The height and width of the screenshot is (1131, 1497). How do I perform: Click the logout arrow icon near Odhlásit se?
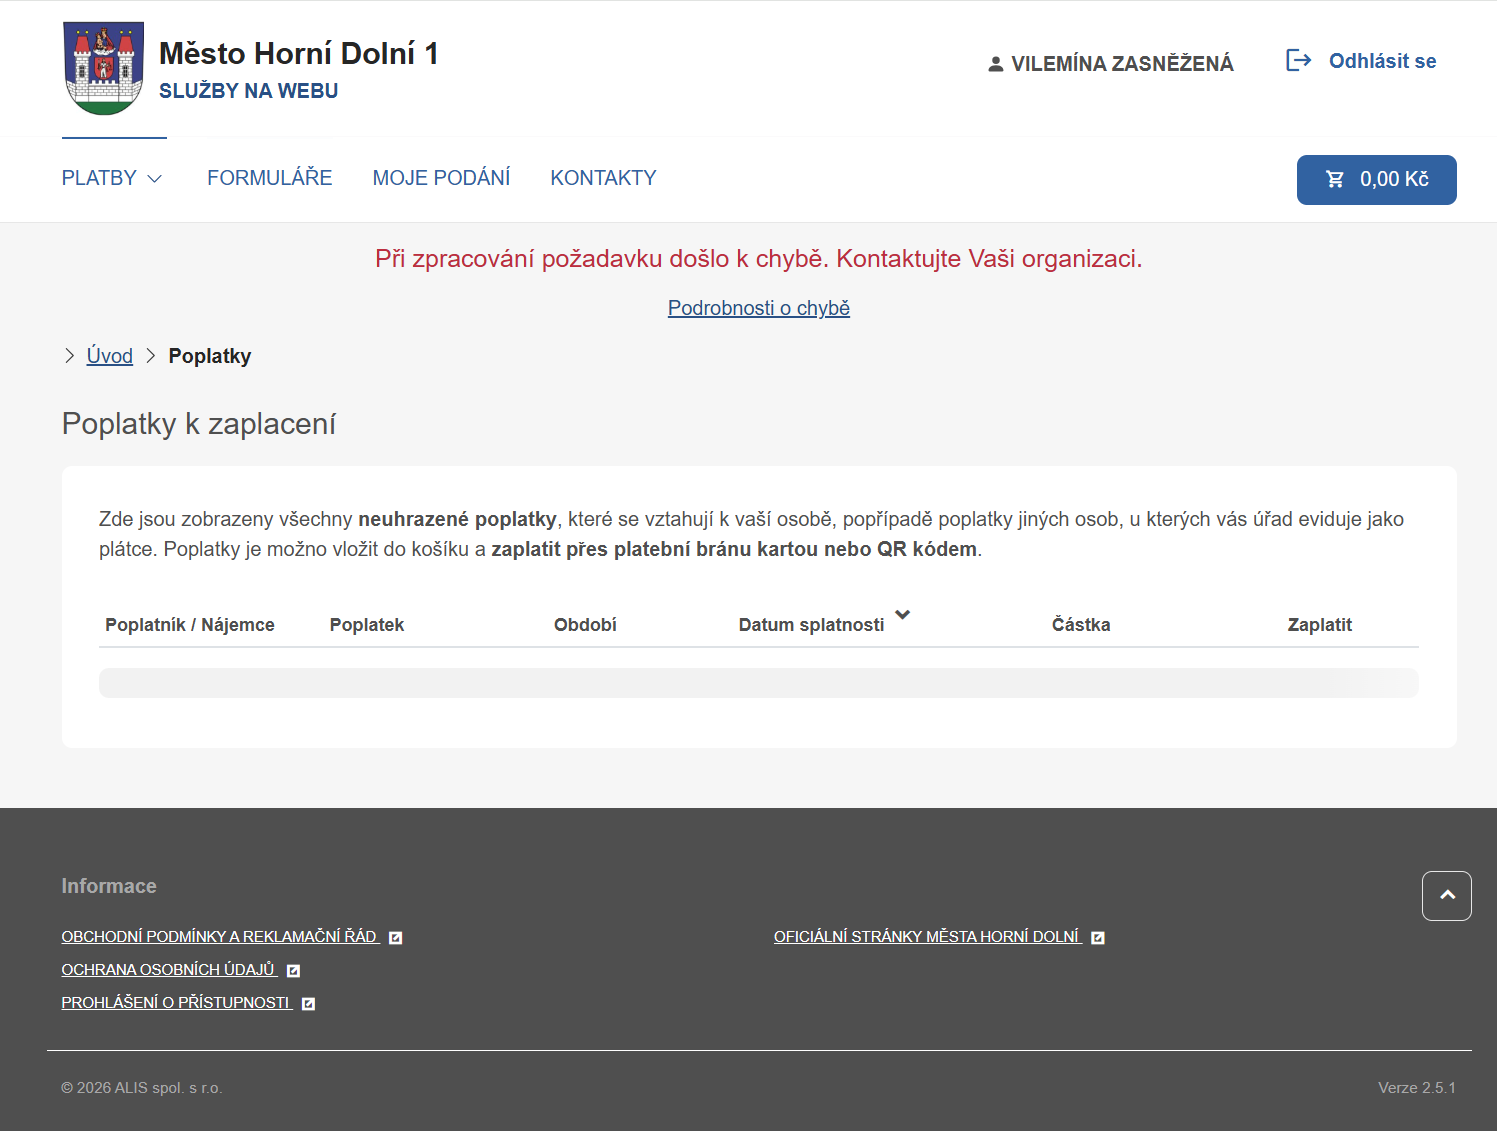[1299, 61]
